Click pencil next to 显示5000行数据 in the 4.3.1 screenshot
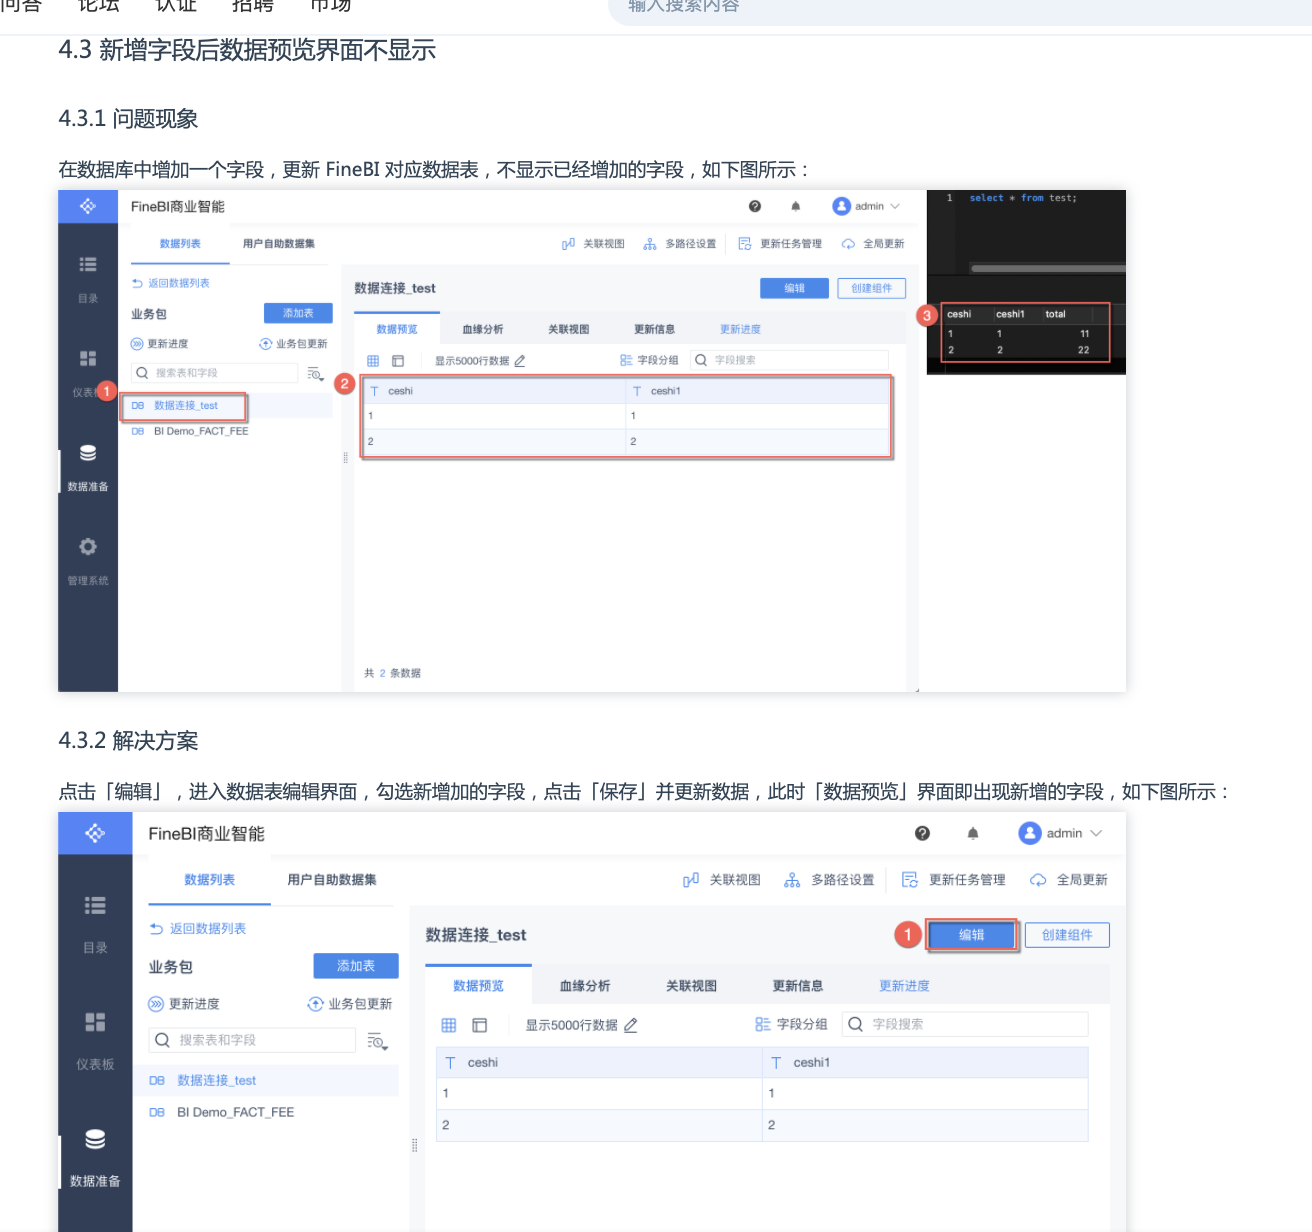The width and height of the screenshot is (1312, 1232). point(520,360)
